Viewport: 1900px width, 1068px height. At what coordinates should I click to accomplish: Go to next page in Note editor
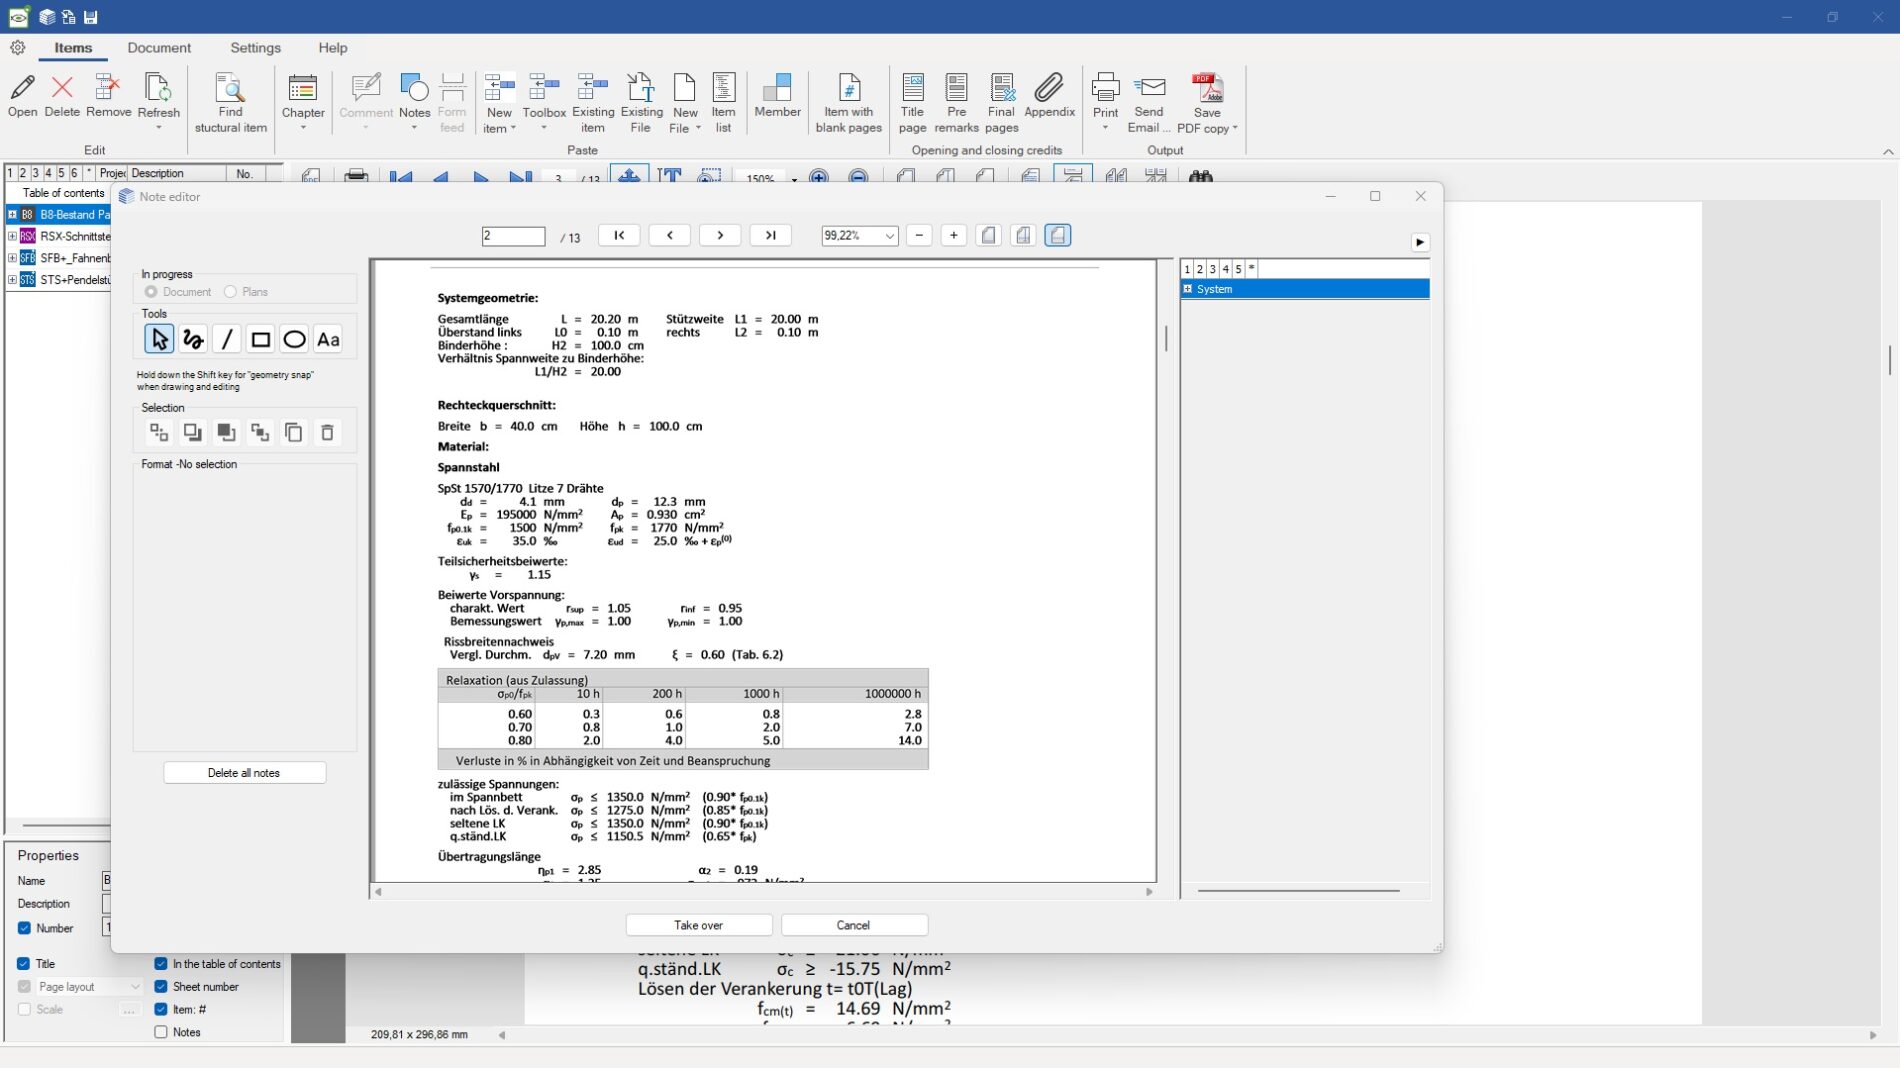[720, 235]
